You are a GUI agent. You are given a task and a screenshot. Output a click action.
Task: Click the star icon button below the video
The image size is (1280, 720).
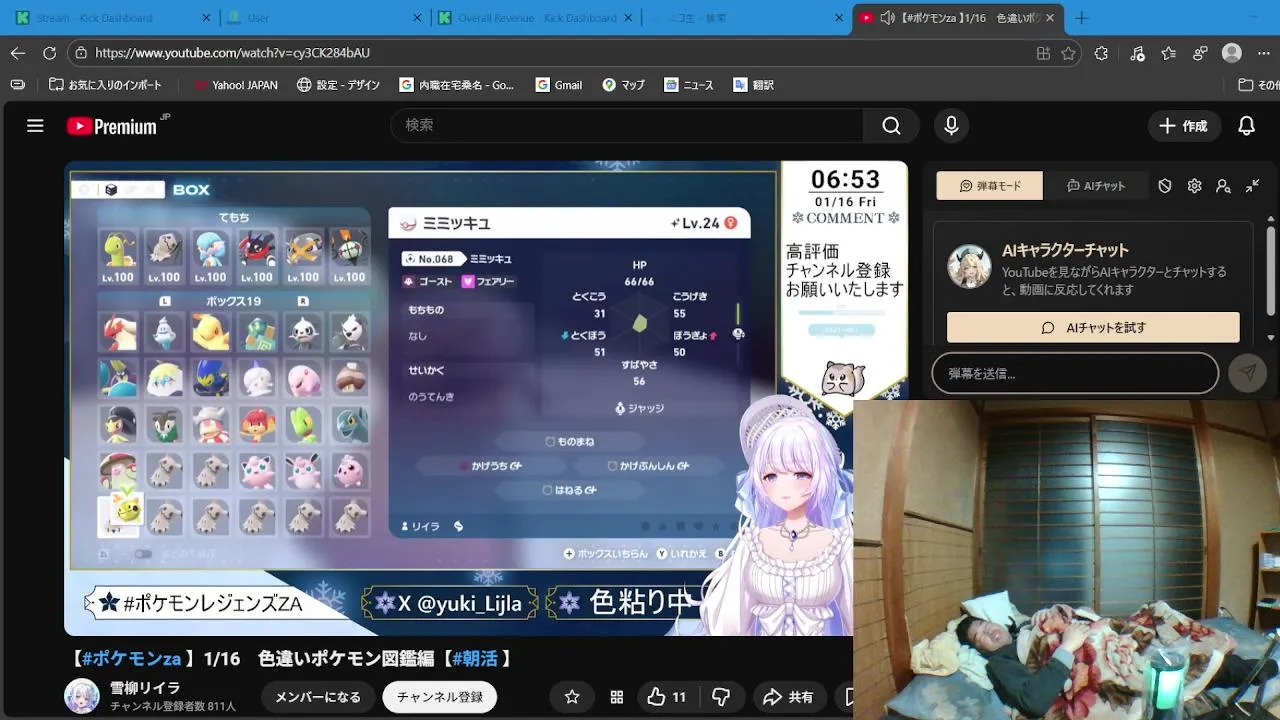[572, 697]
